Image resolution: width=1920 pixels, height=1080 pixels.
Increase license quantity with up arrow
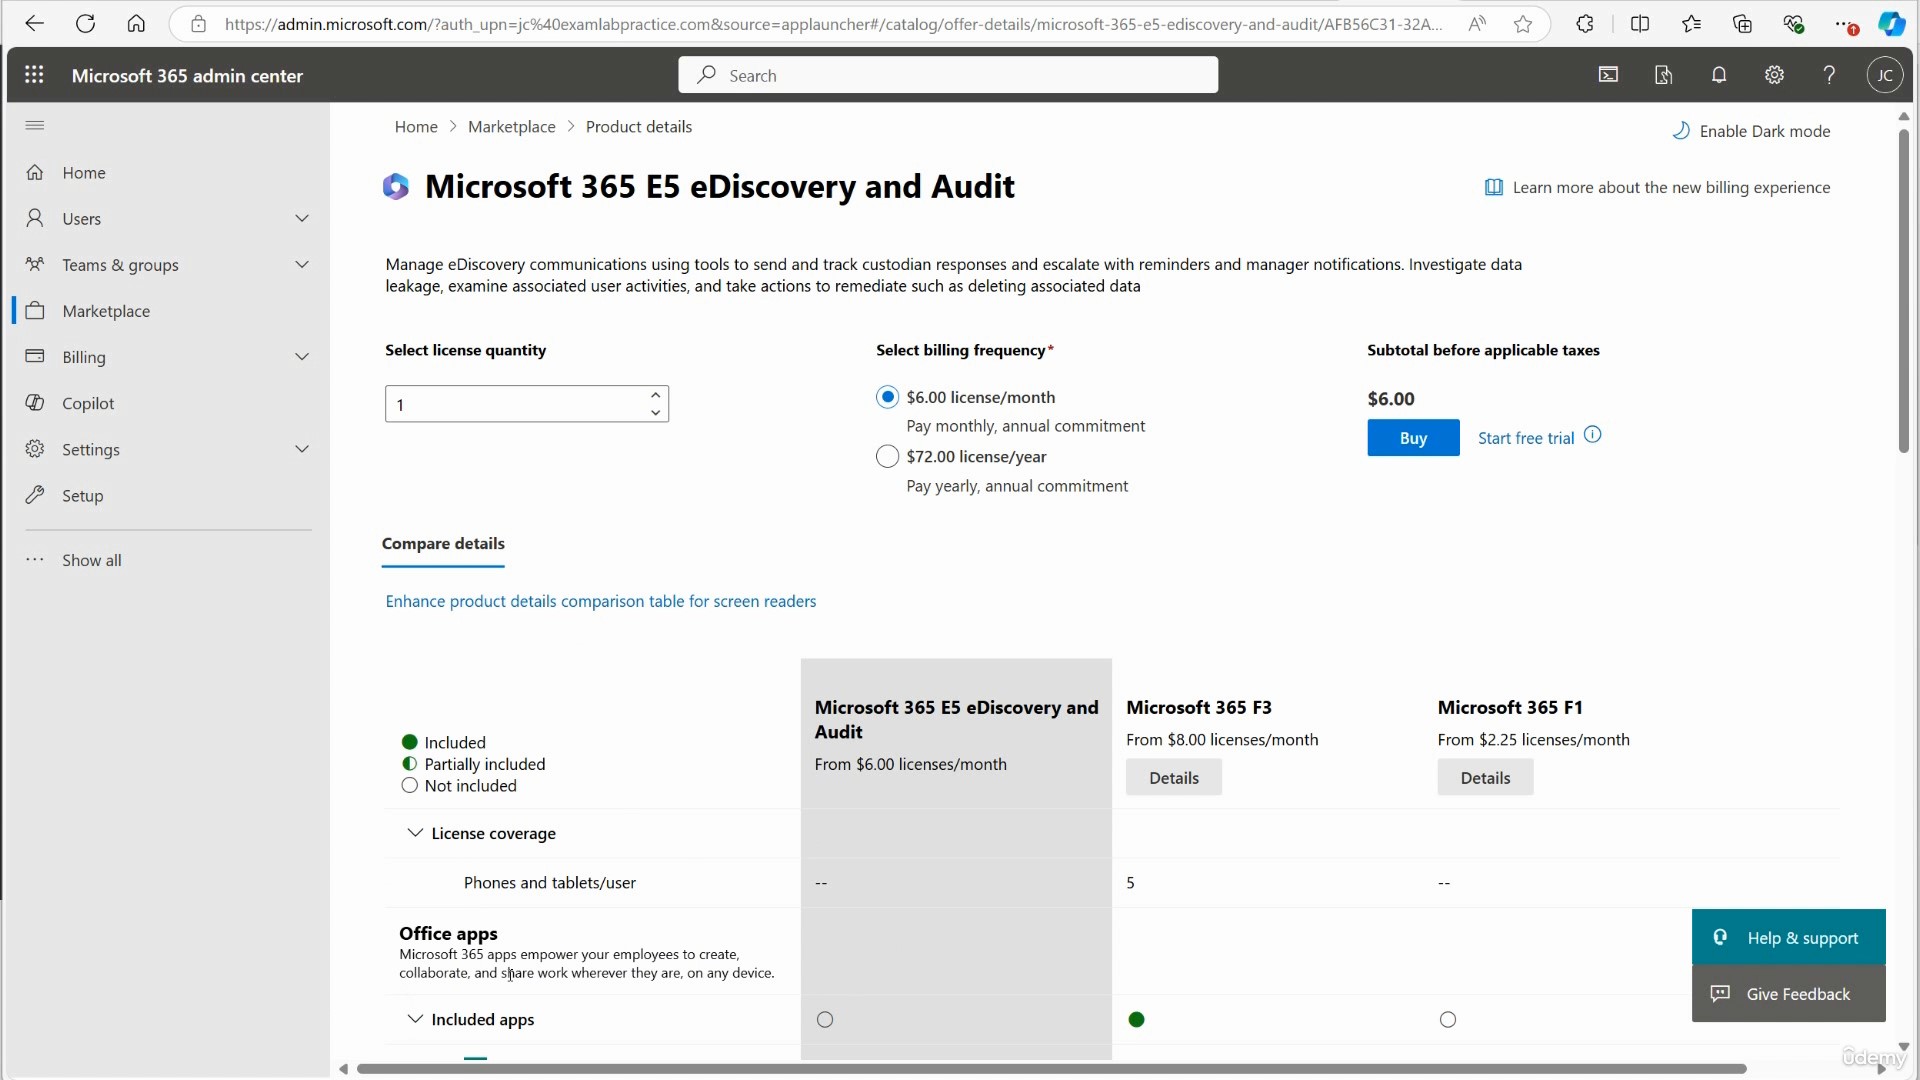[x=655, y=395]
